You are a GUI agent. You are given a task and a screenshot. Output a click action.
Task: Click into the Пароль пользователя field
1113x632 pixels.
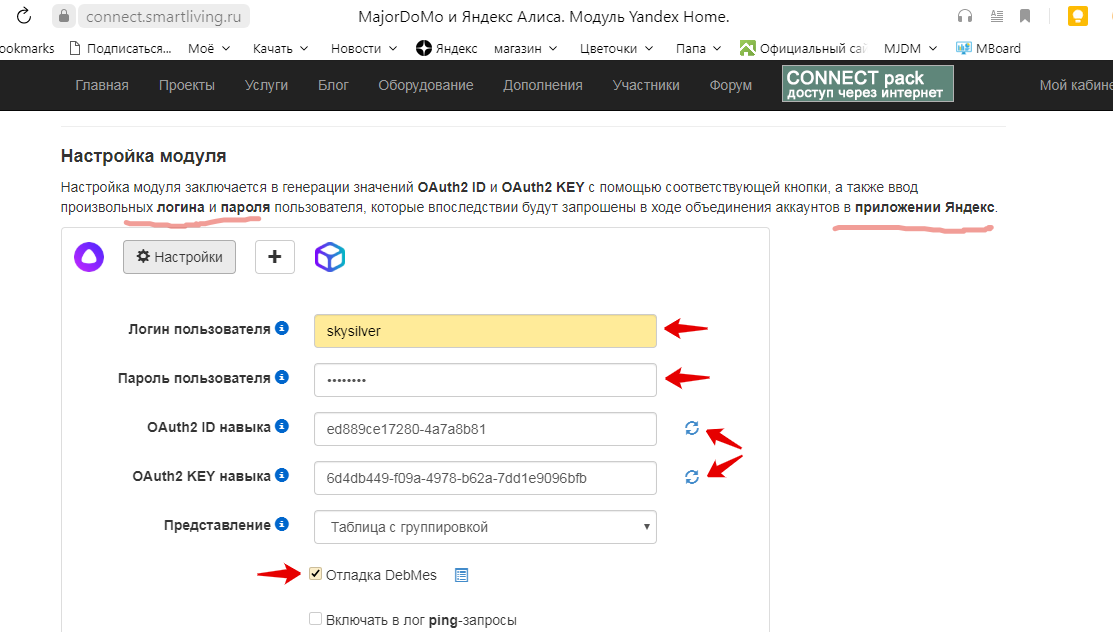coord(485,380)
